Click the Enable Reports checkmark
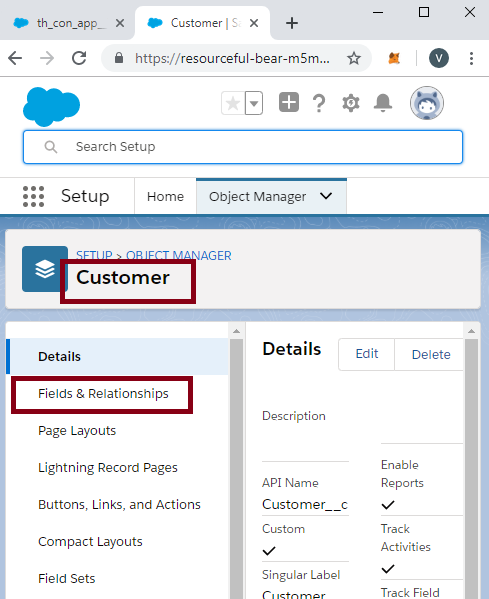Image resolution: width=489 pixels, height=599 pixels. point(388,505)
